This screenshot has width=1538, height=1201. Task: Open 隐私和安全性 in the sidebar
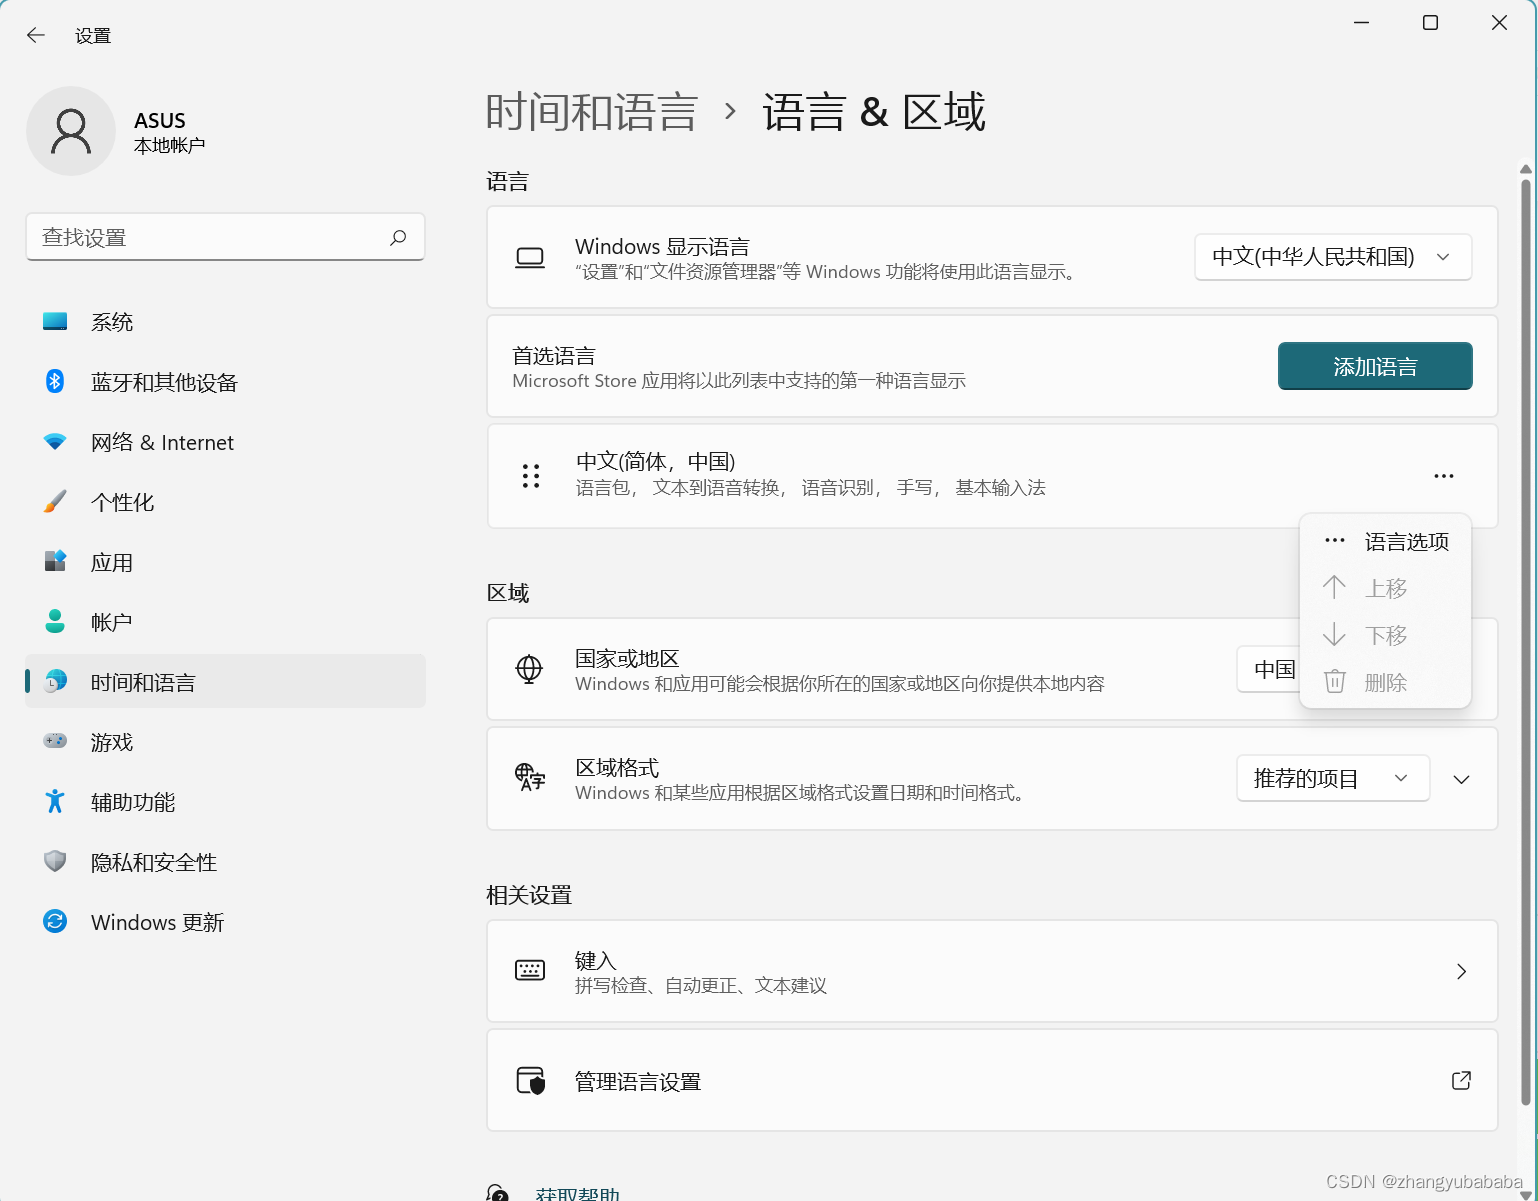pyautogui.click(x=226, y=862)
